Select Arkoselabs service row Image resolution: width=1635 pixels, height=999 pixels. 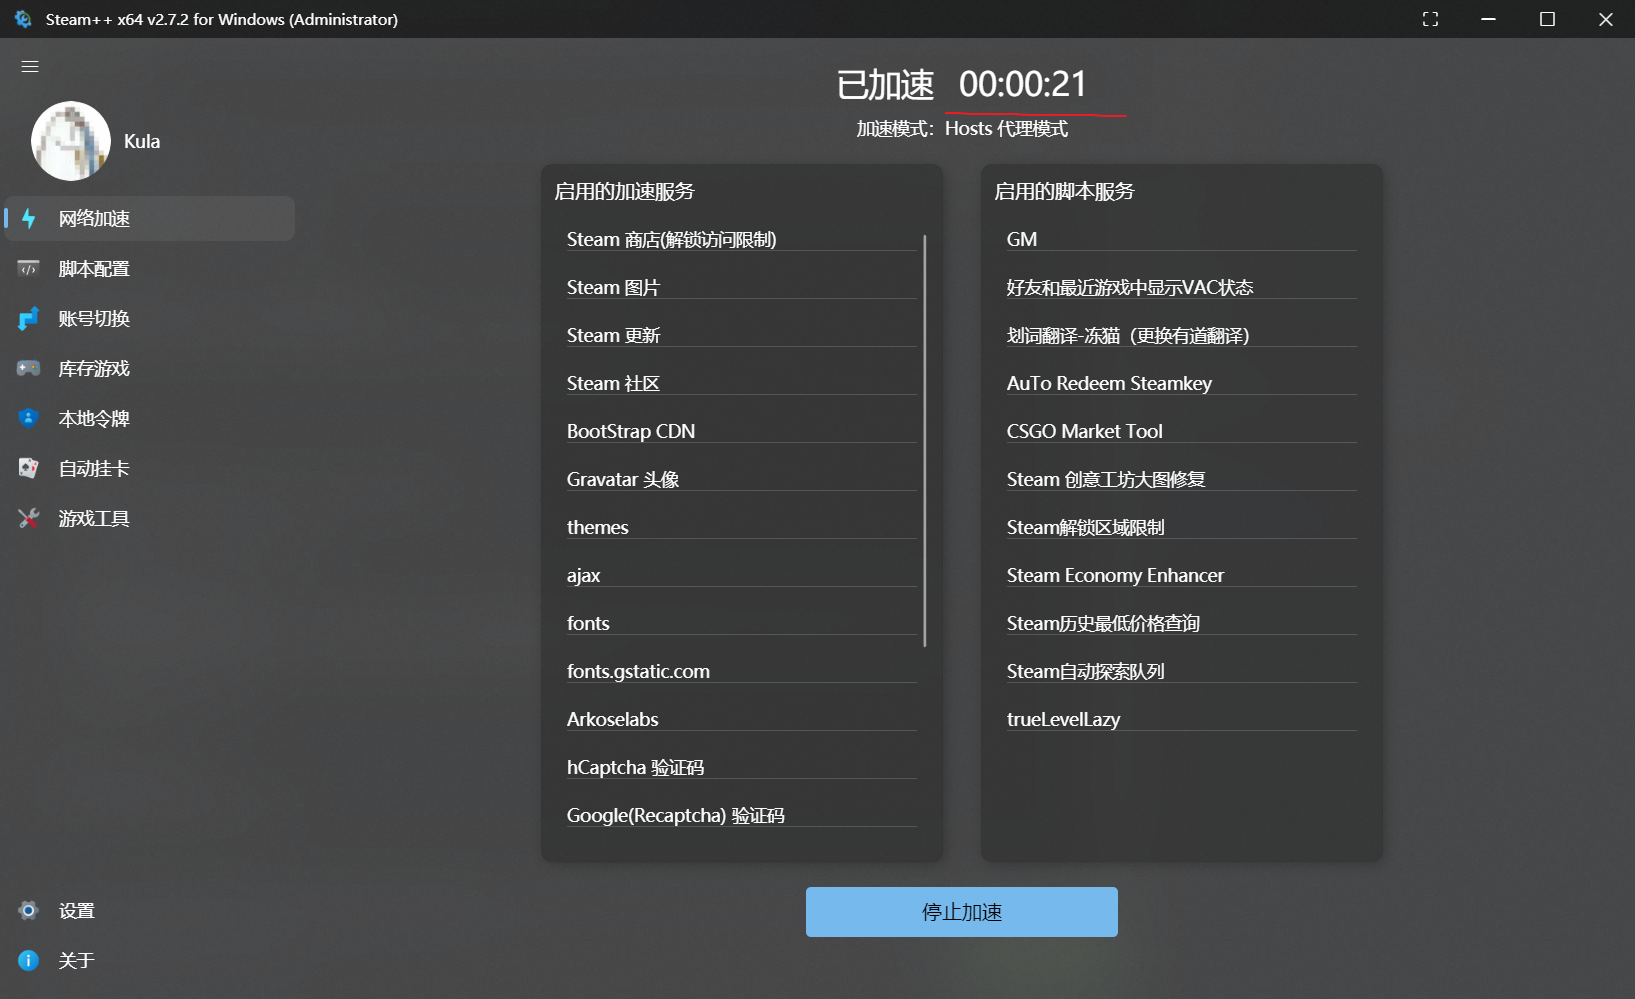tap(741, 719)
